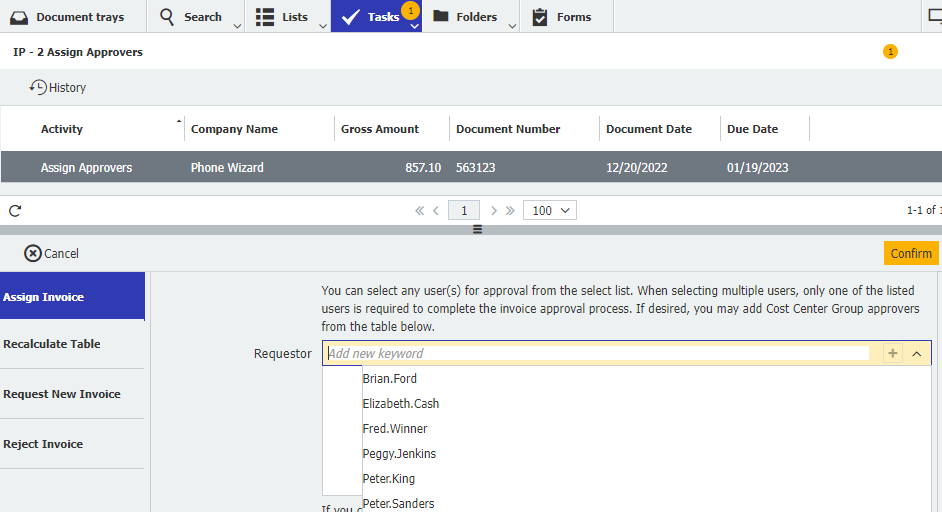The height and width of the screenshot is (512, 942).
Task: Choose Peggy.Jenkins from the list
Action: pyautogui.click(x=399, y=454)
